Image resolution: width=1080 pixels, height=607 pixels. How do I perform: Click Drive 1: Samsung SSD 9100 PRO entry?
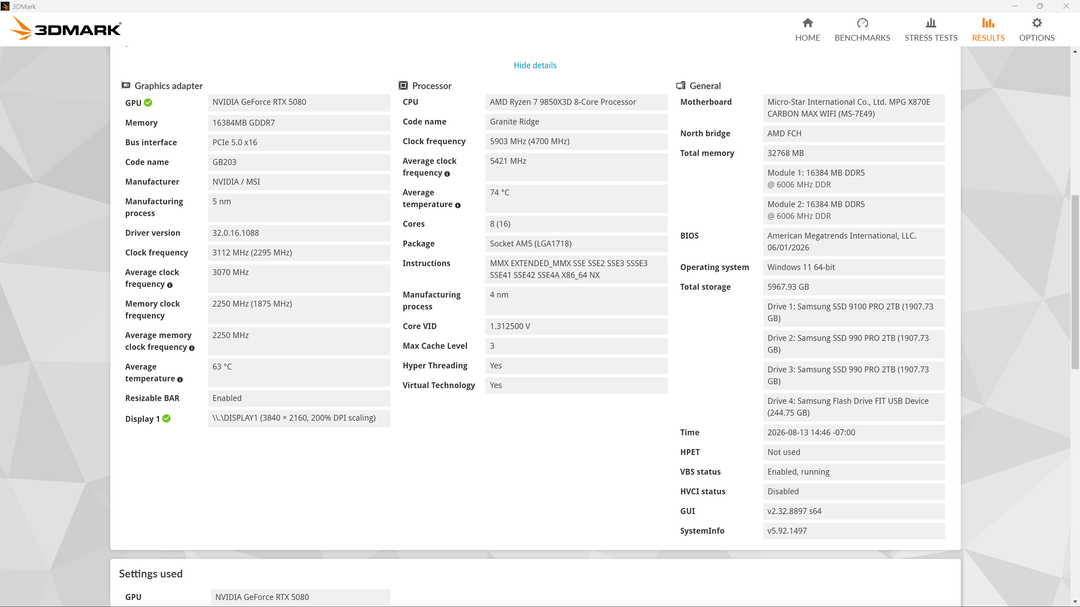[854, 313]
